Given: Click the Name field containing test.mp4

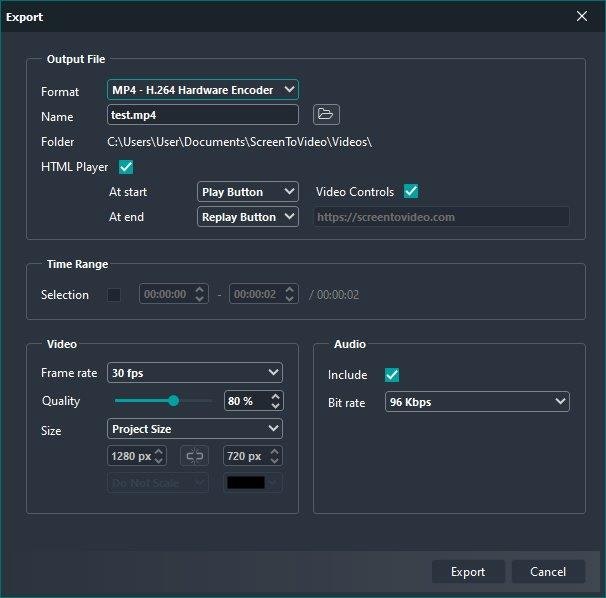Looking at the screenshot, I should tap(203, 114).
